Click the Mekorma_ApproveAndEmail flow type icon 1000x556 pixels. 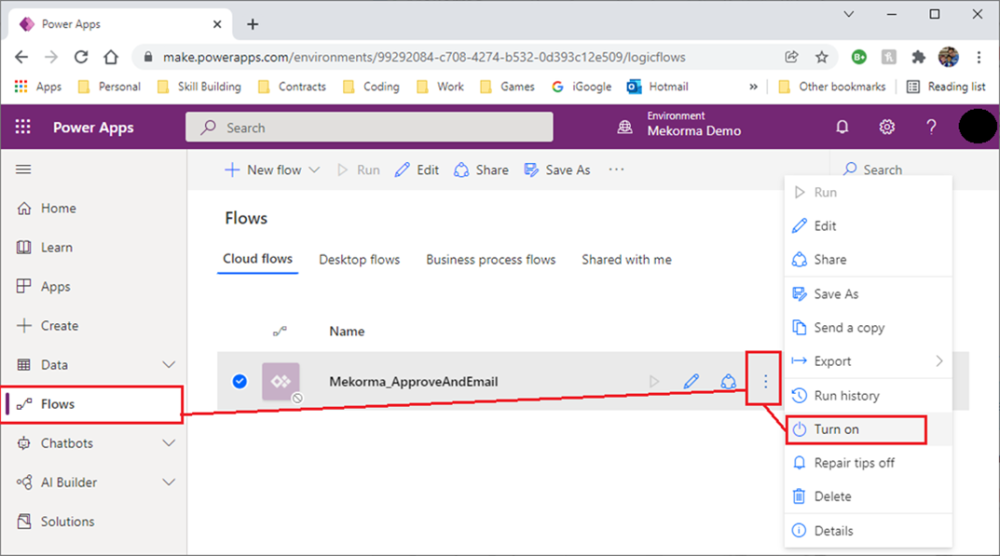coord(281,381)
